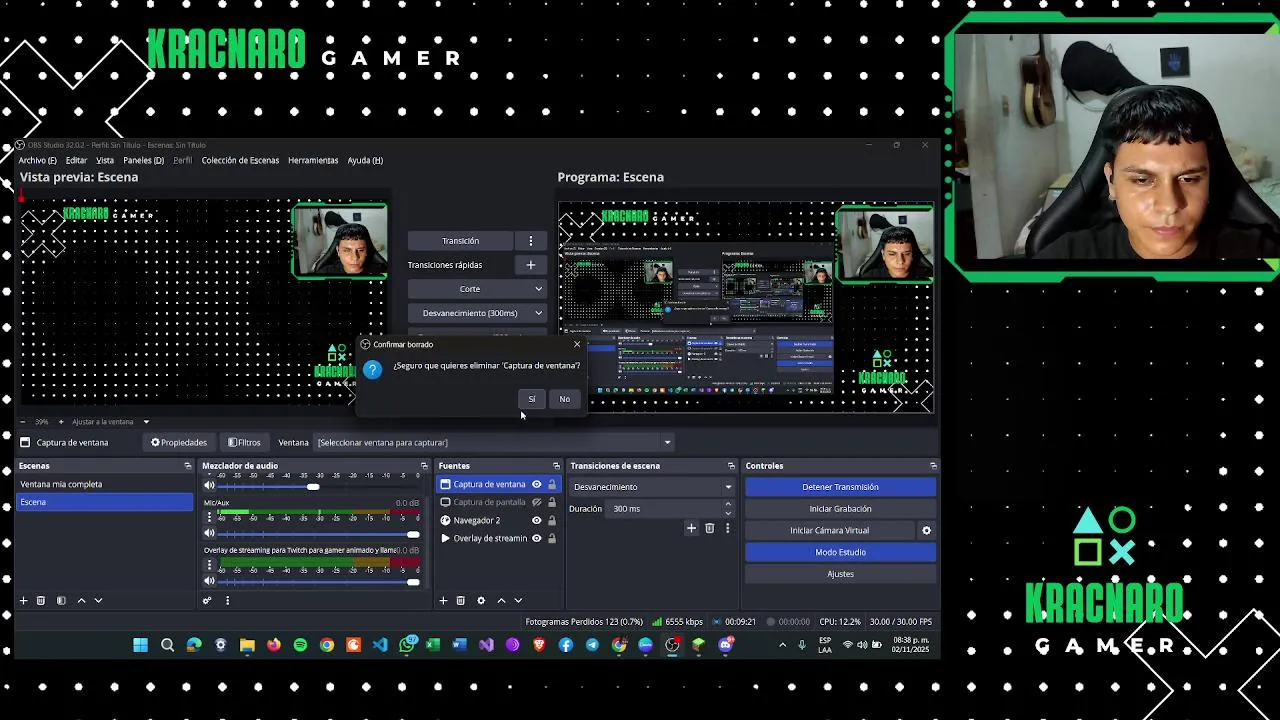Delete selected scene with trash icon
Viewport: 1280px width, 720px height.
click(x=41, y=600)
